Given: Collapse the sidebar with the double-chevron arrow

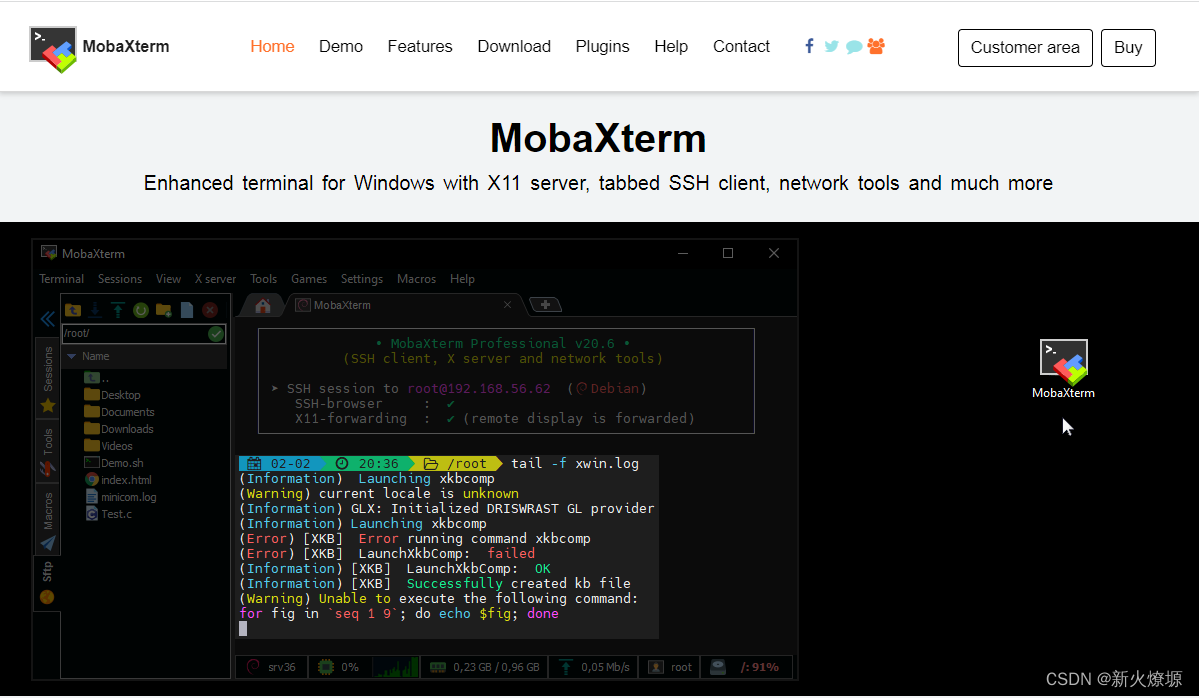Looking at the screenshot, I should tap(47, 319).
